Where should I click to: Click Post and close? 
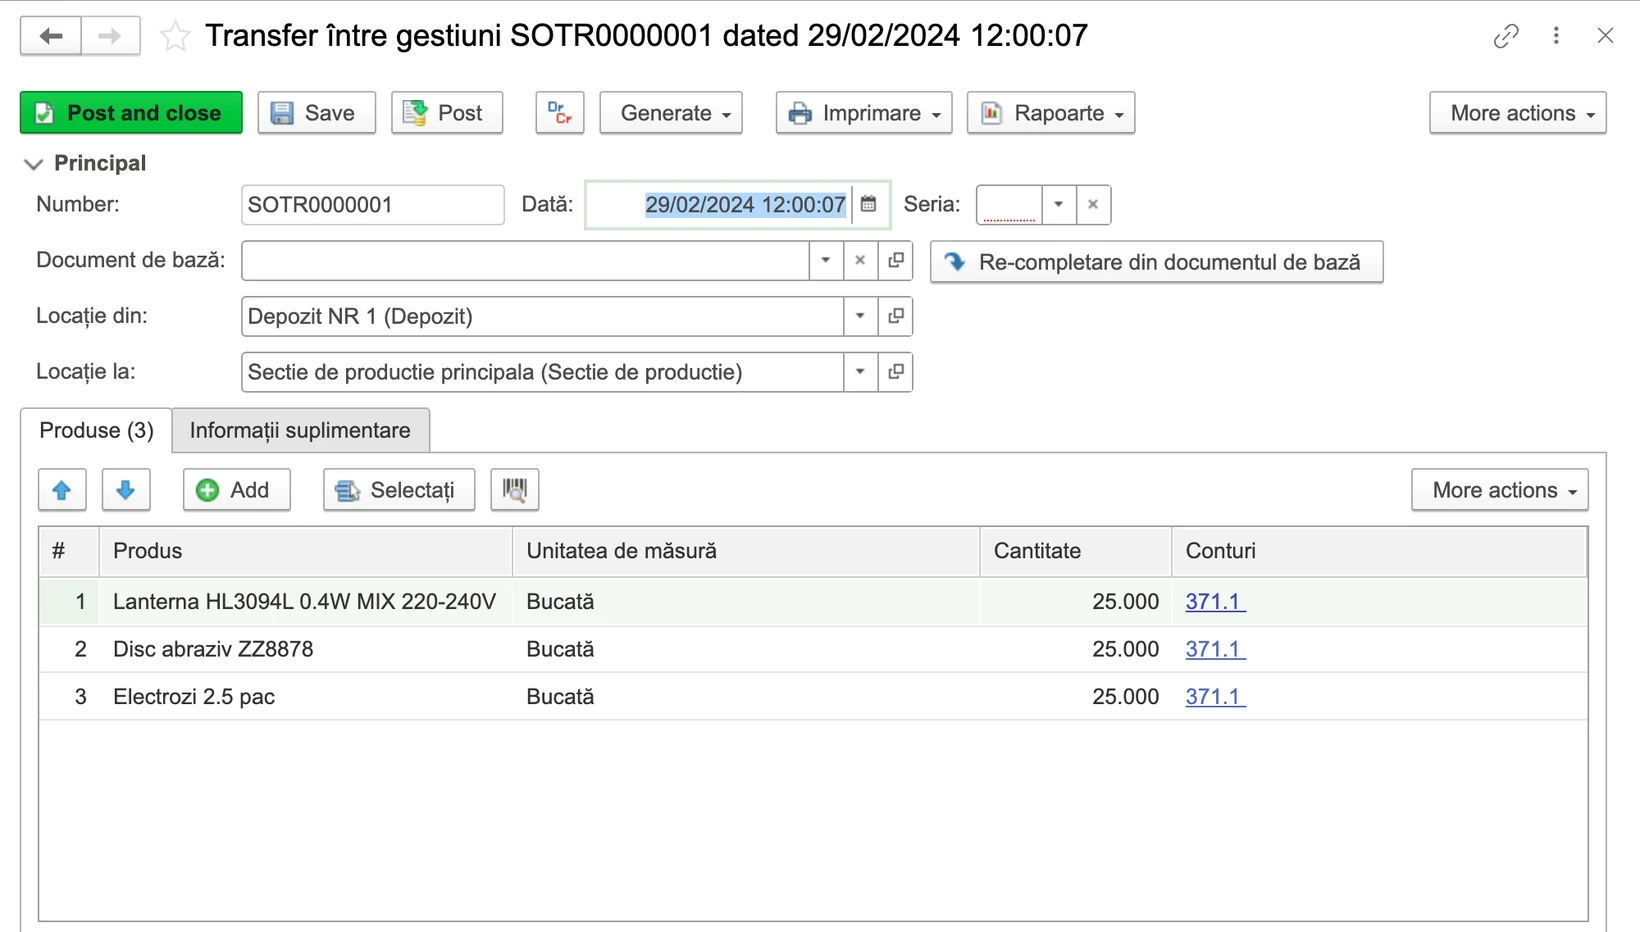click(131, 113)
